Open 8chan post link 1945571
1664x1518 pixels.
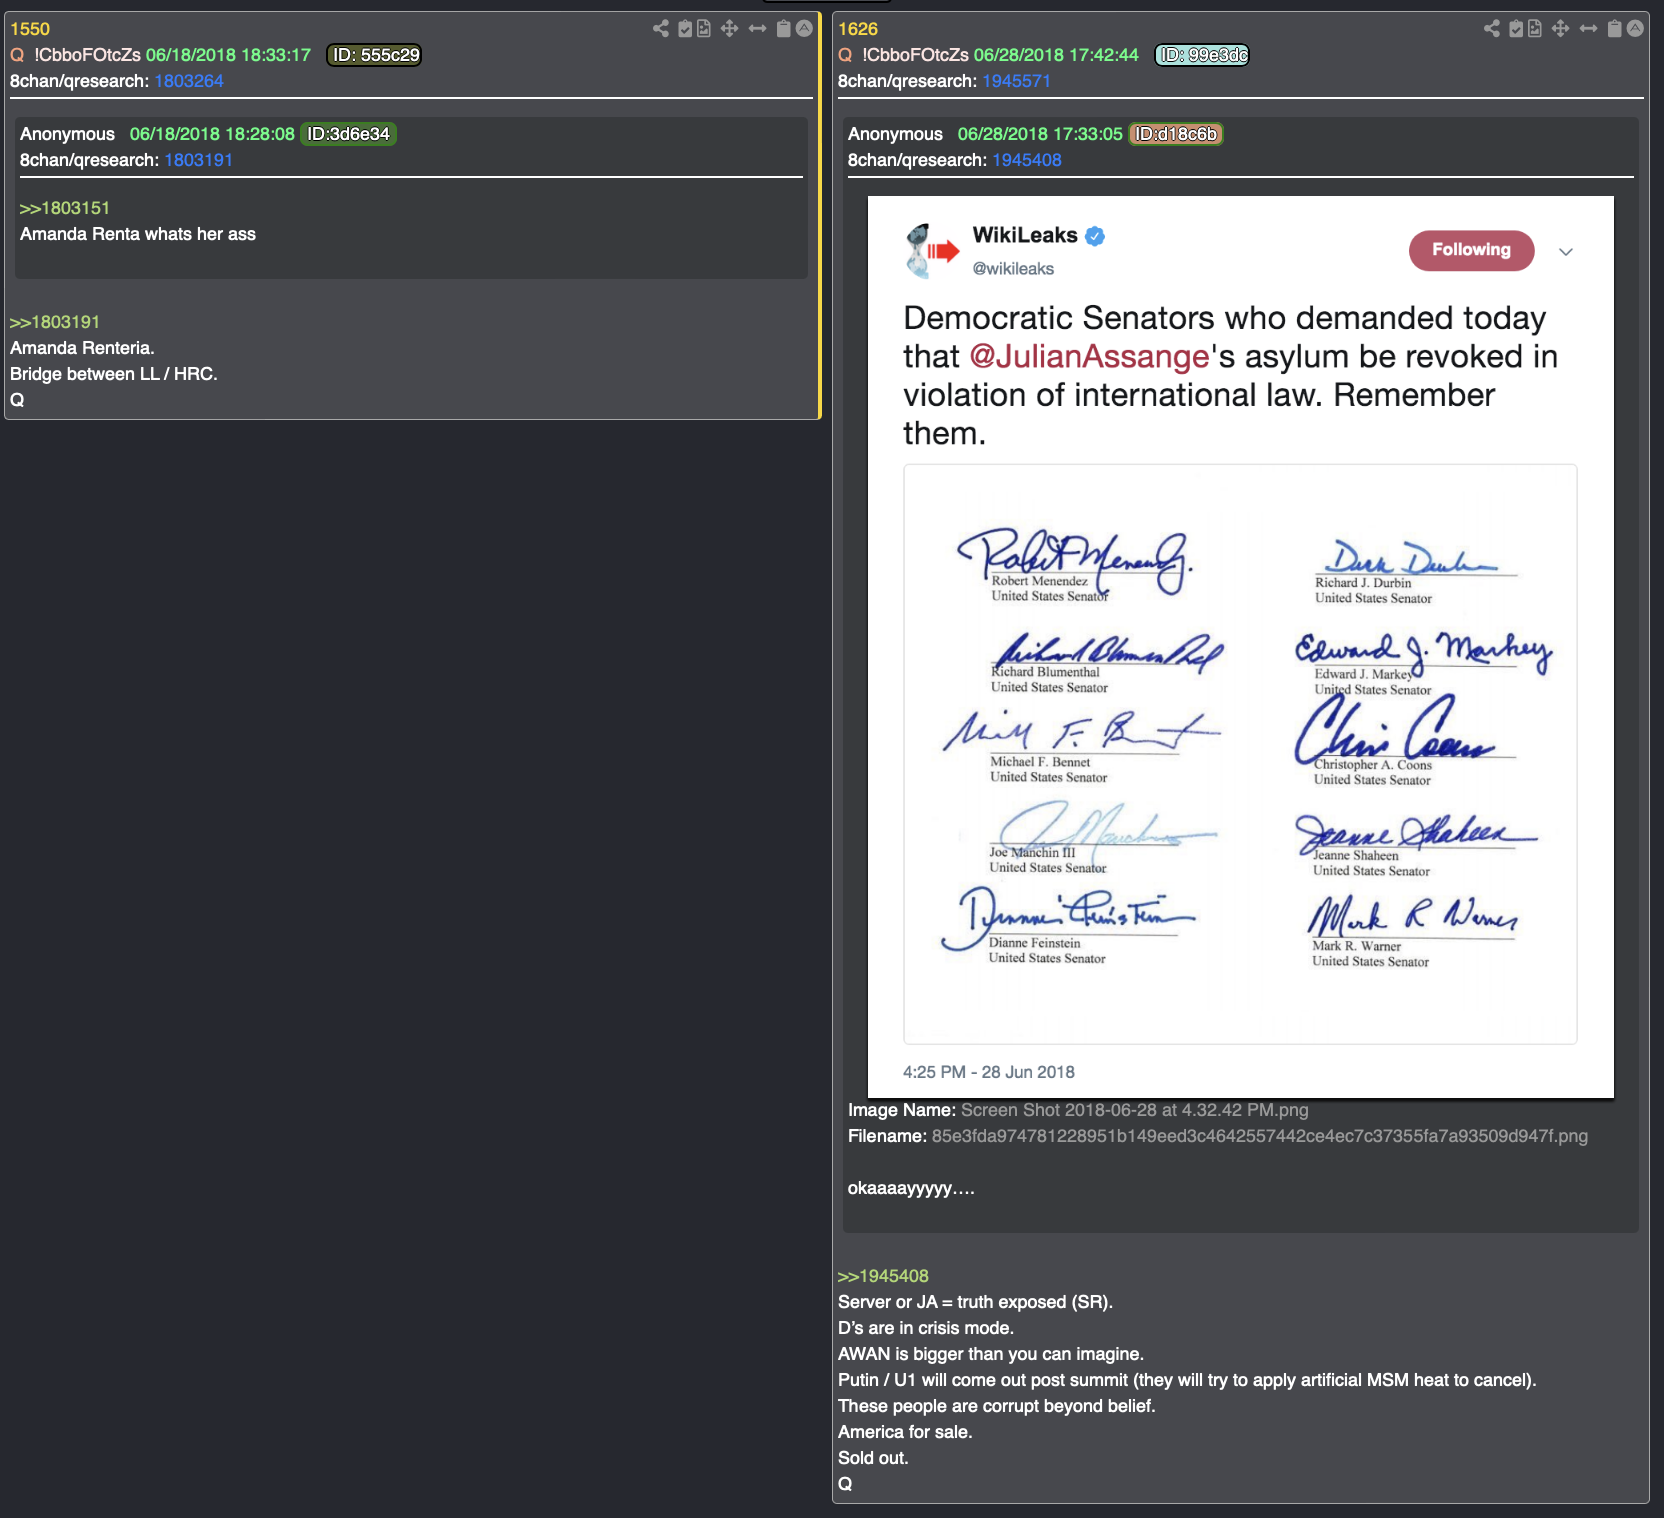pyautogui.click(x=1016, y=81)
